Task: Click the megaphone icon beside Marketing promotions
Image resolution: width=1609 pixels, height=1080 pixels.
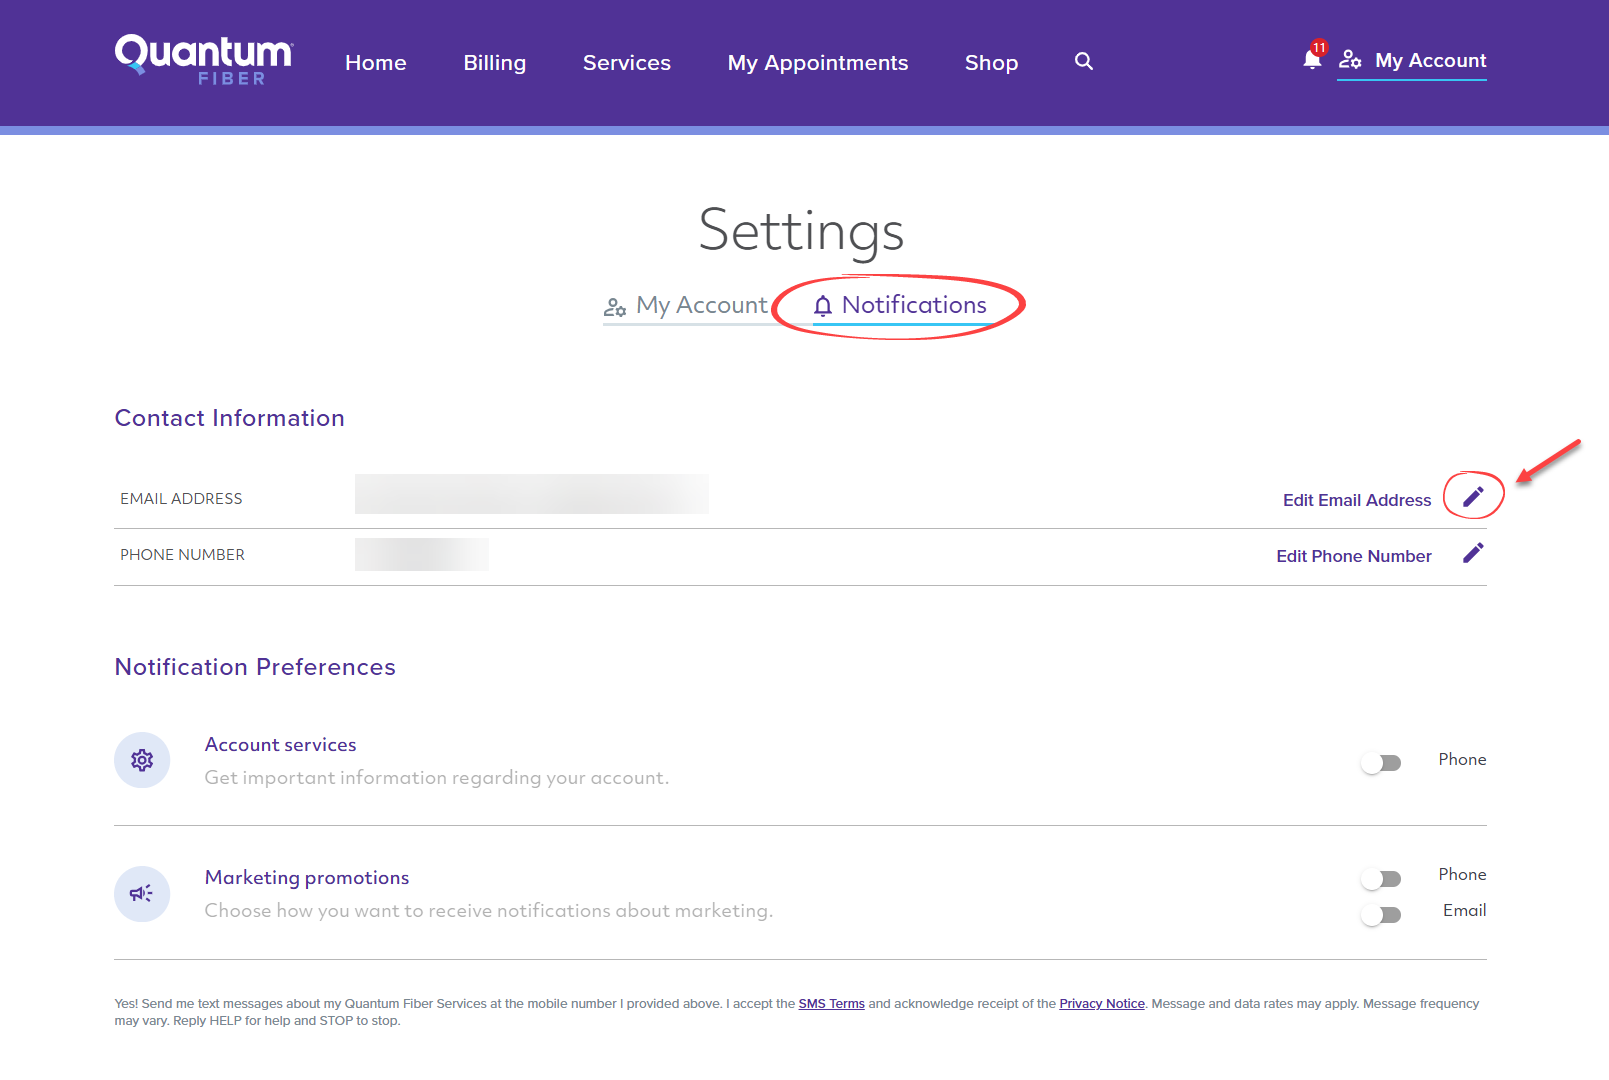Action: [142, 893]
